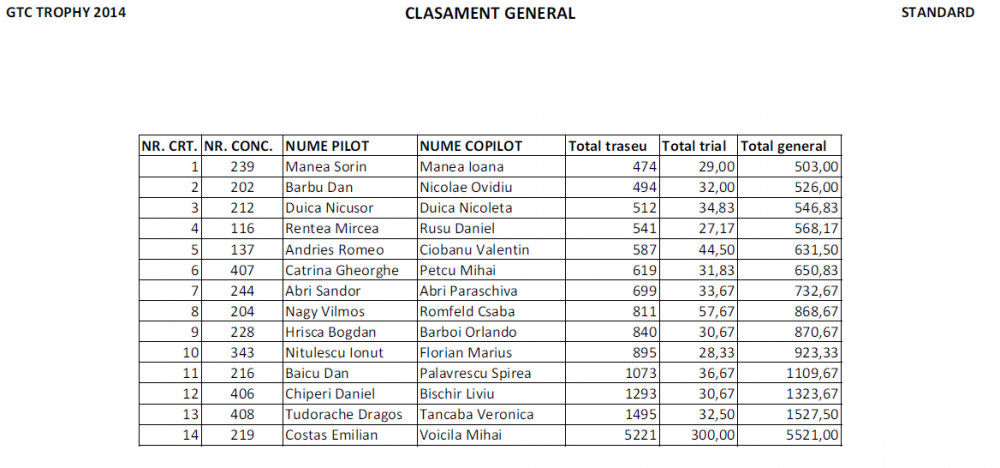Click pilot name Catrina Gheorghe
The image size is (1000, 468).
(x=342, y=270)
